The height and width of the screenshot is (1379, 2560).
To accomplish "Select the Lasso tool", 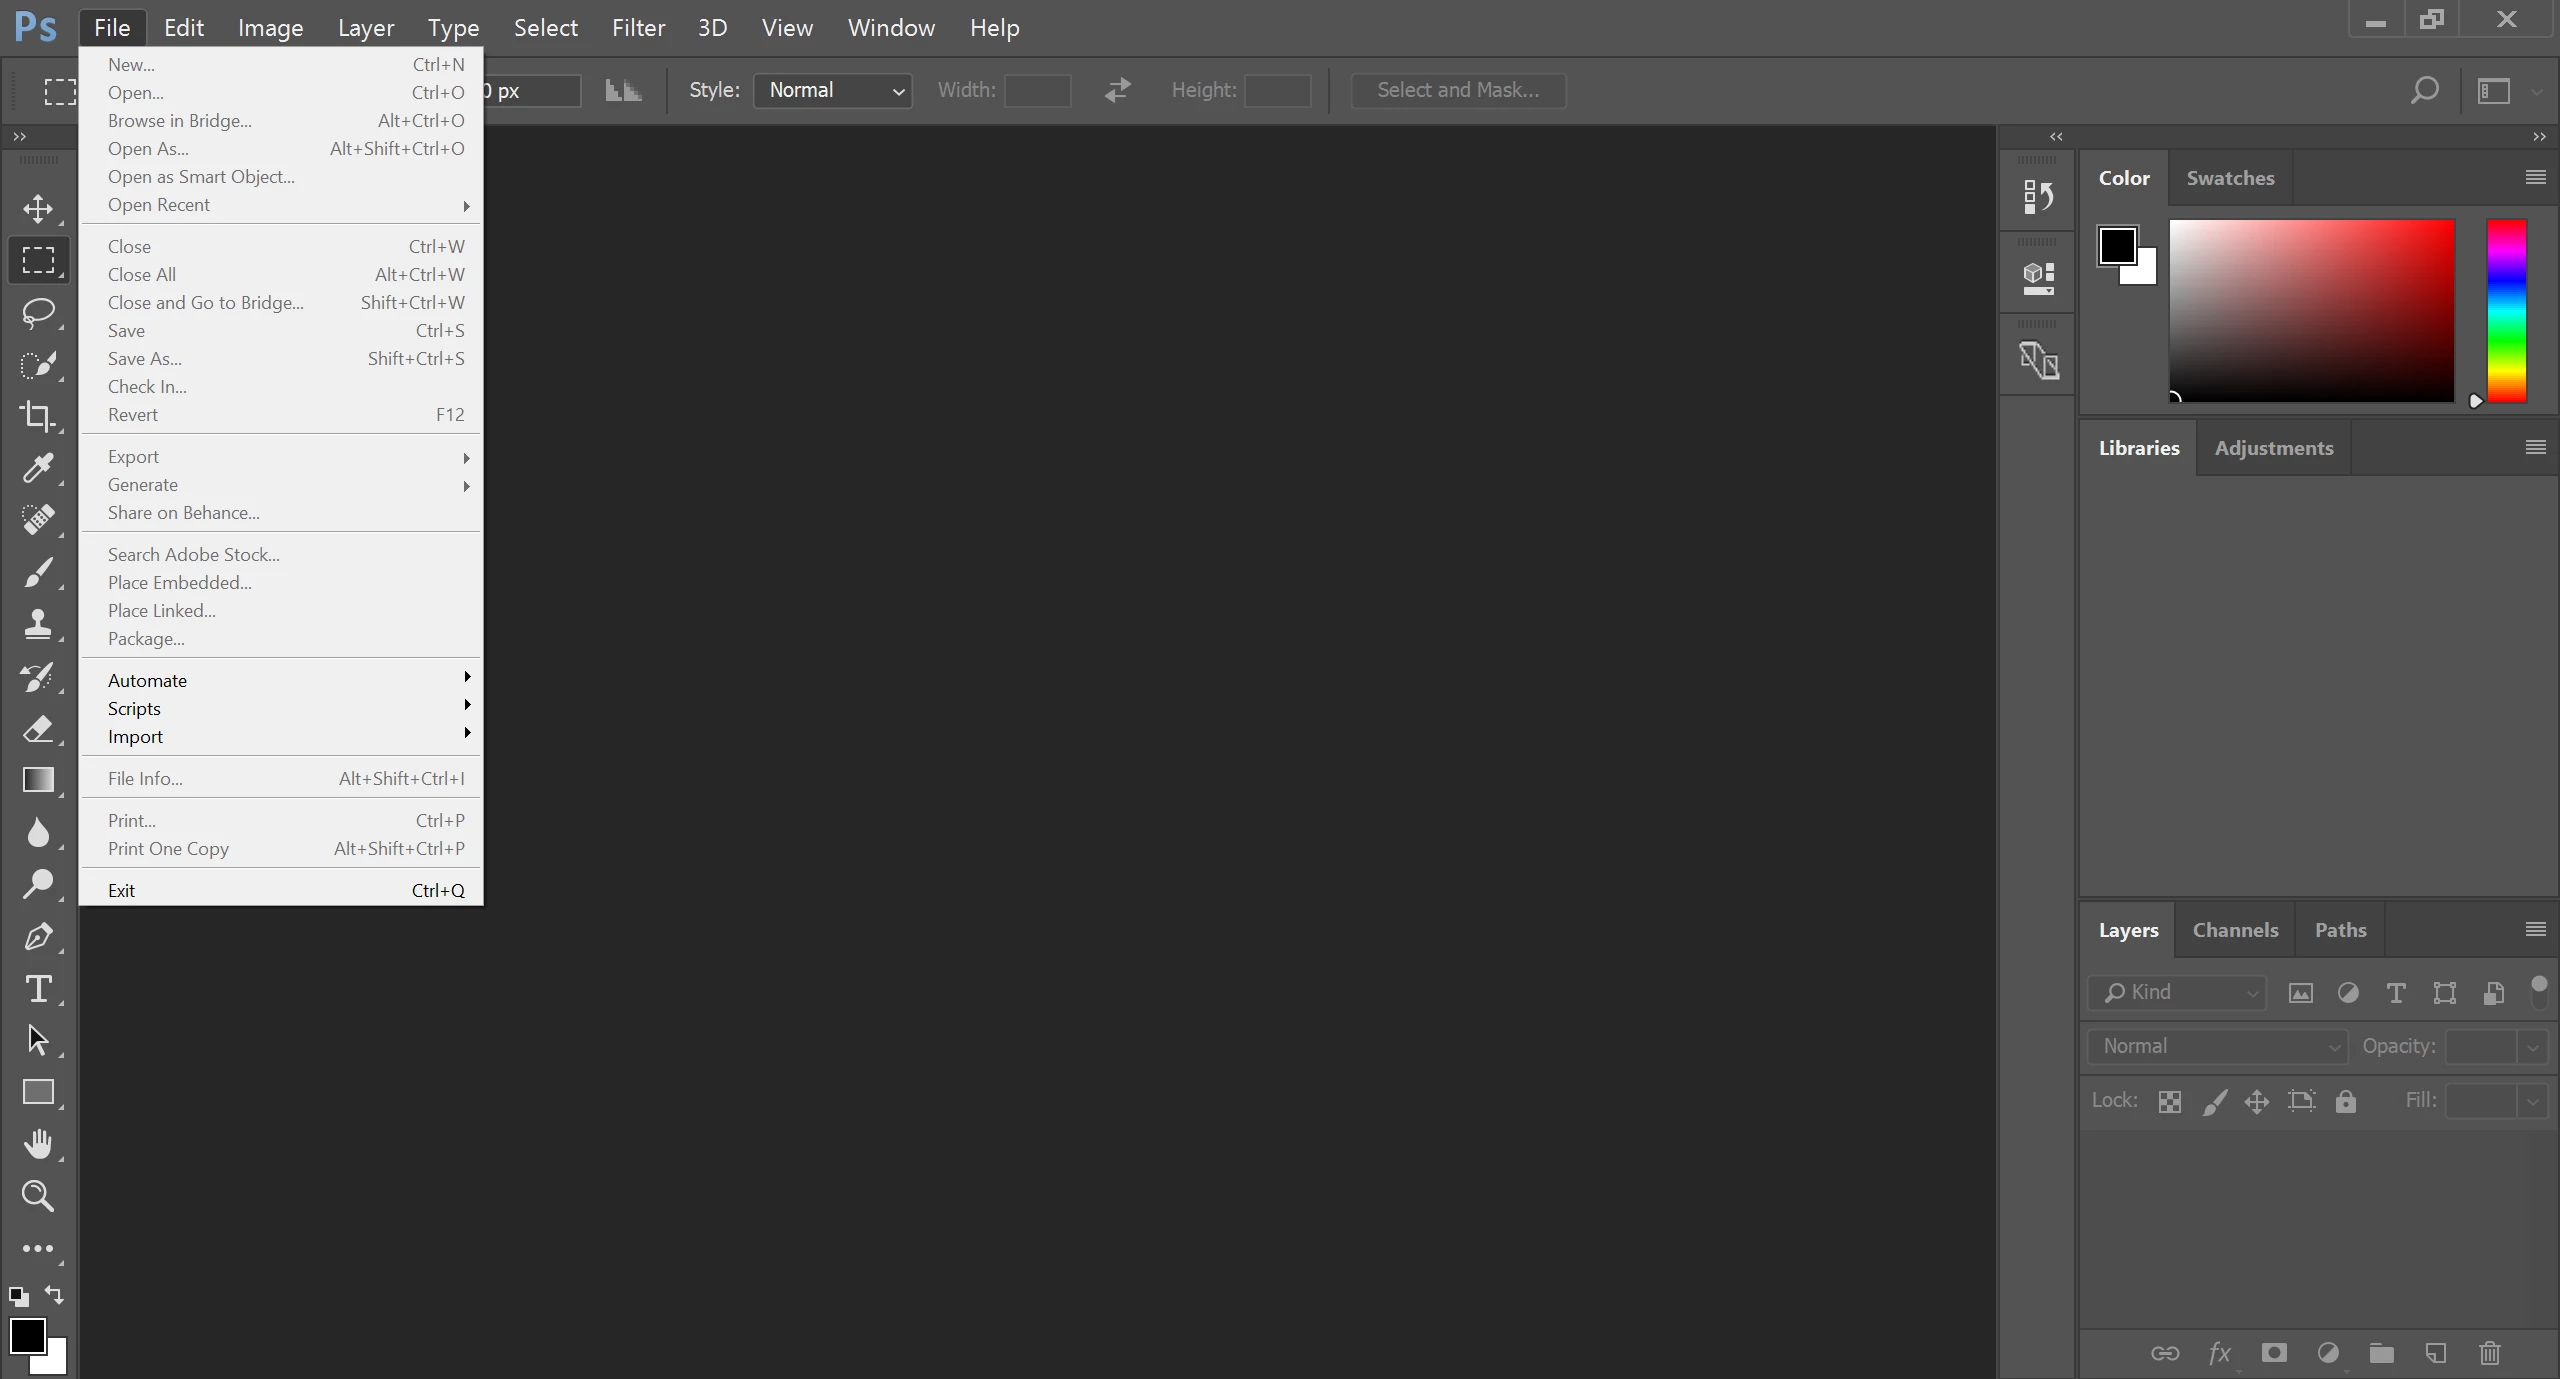I will pyautogui.click(x=38, y=312).
